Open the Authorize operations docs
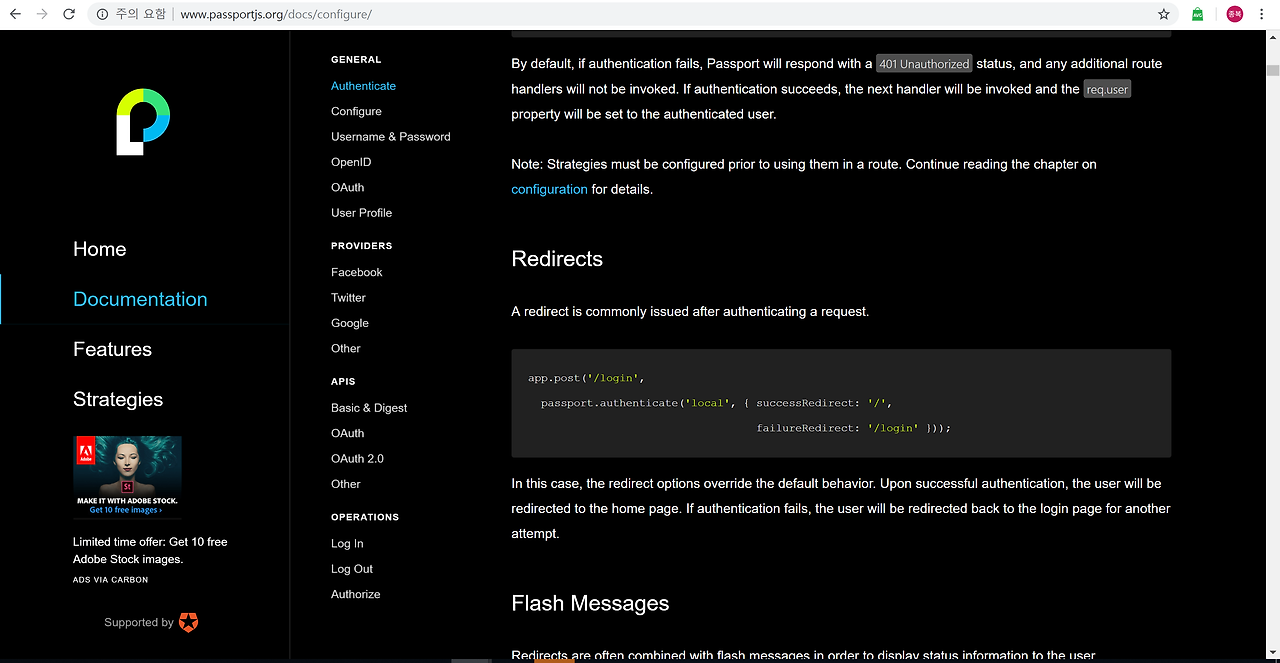The height and width of the screenshot is (663, 1280). (x=356, y=594)
